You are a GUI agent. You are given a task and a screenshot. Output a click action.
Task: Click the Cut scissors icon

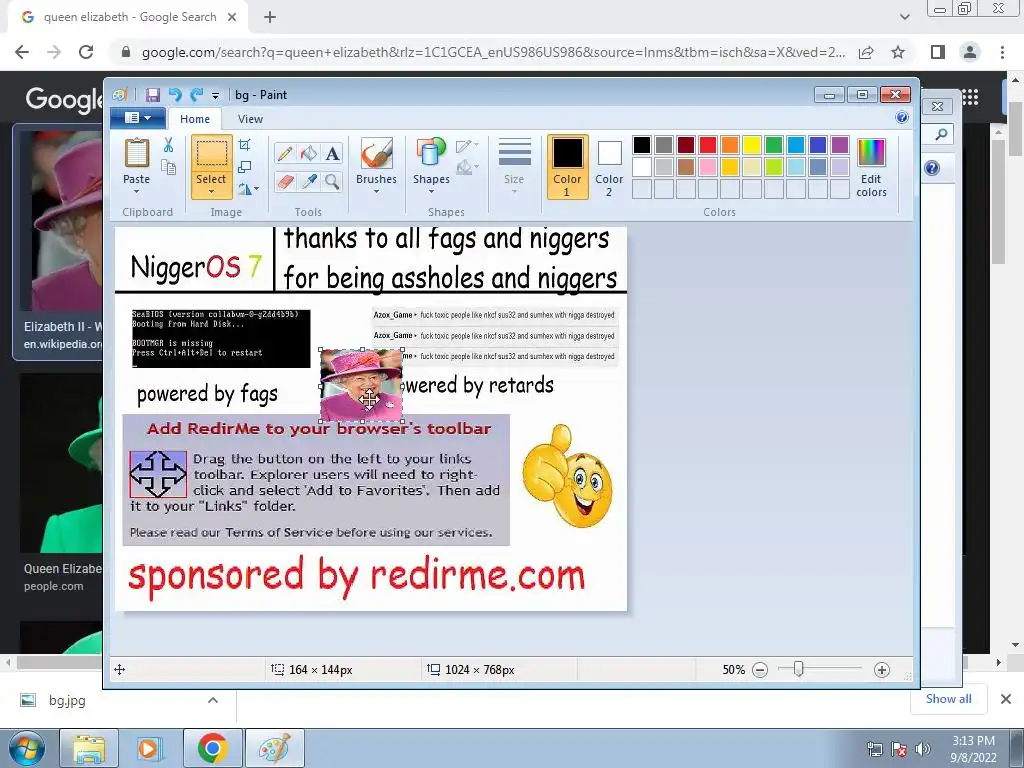click(x=168, y=145)
